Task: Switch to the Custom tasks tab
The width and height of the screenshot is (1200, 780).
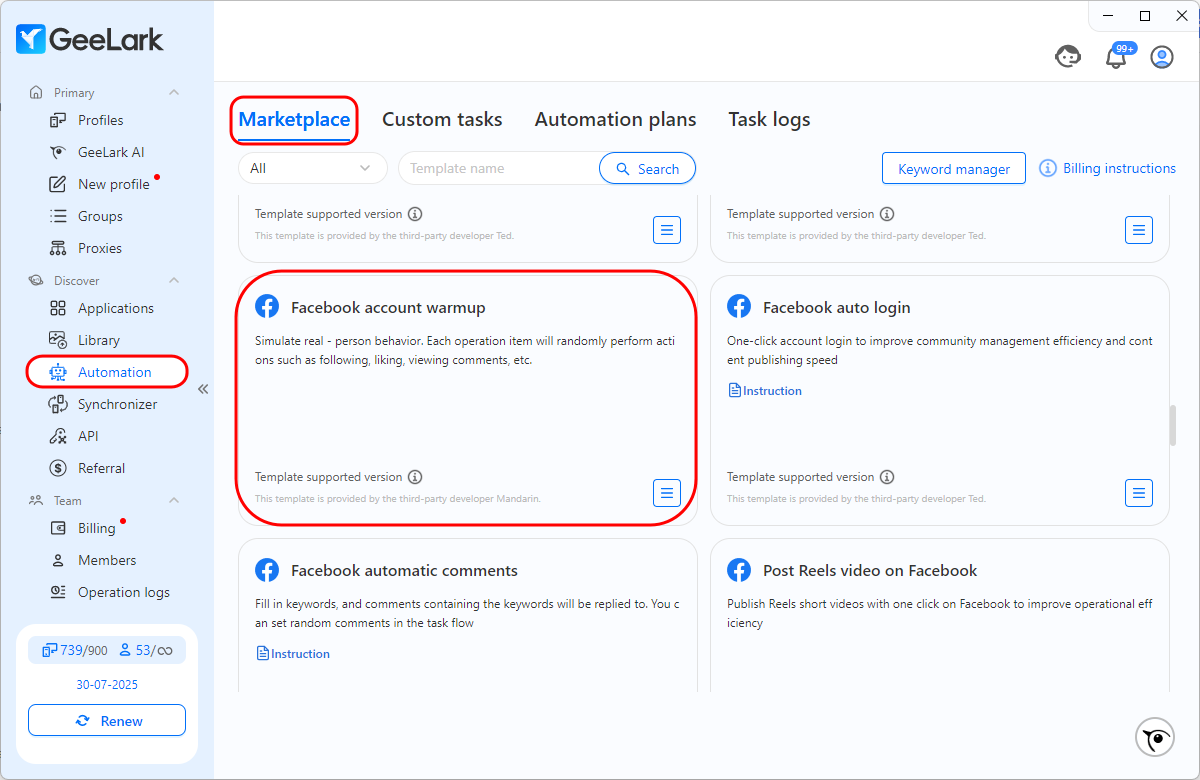Action: [x=442, y=120]
